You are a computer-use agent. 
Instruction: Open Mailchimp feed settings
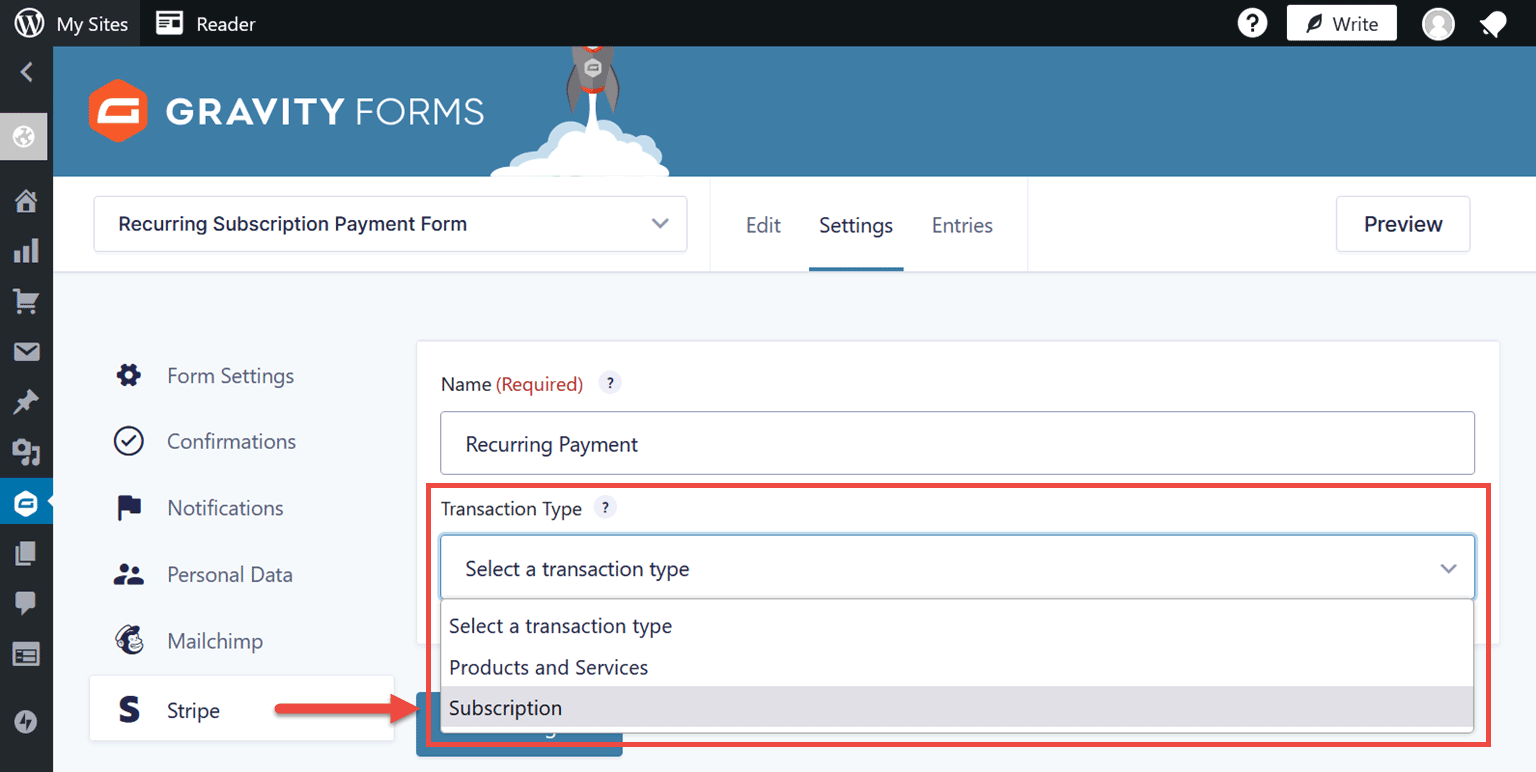(215, 641)
